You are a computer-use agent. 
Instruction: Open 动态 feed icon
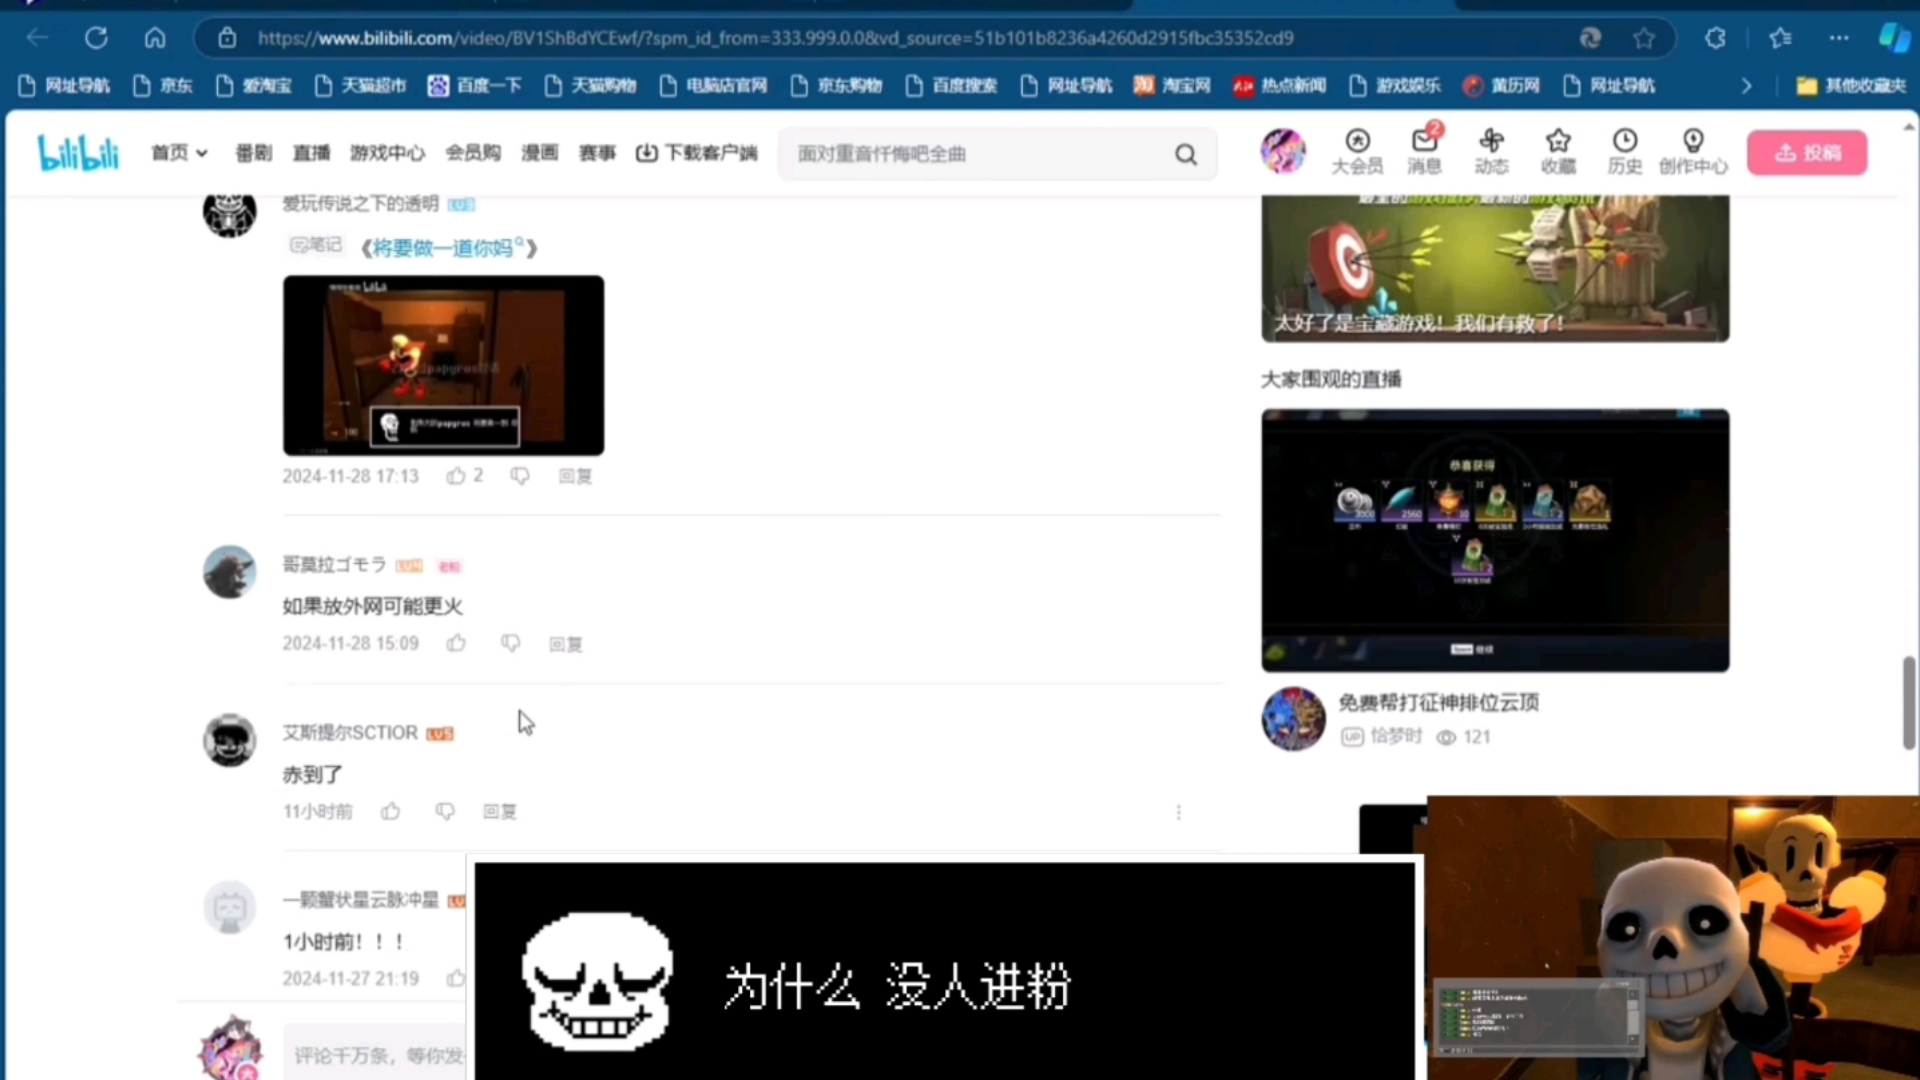pos(1491,152)
